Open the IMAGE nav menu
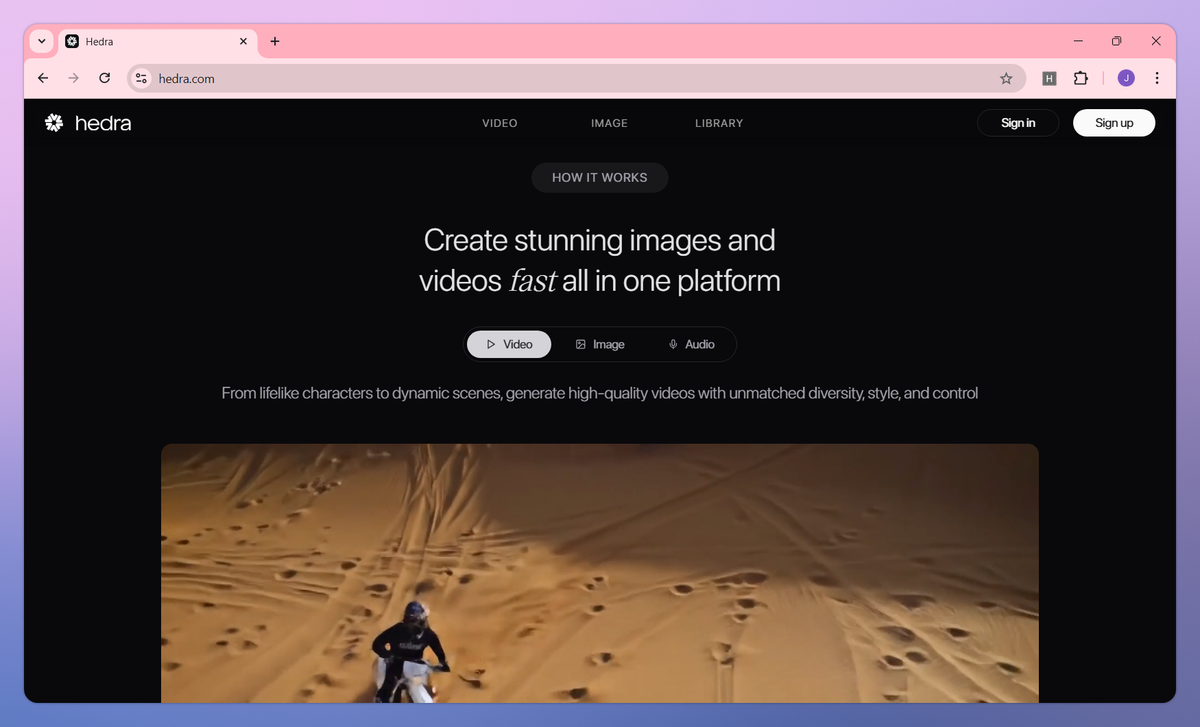 [609, 123]
